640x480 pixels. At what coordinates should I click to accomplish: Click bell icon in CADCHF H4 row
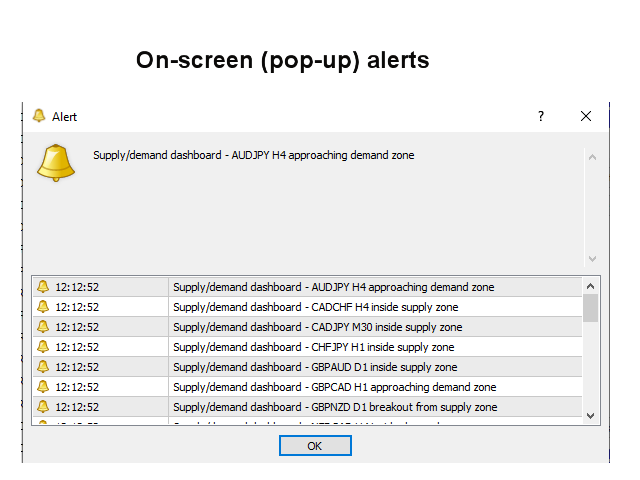pos(43,307)
